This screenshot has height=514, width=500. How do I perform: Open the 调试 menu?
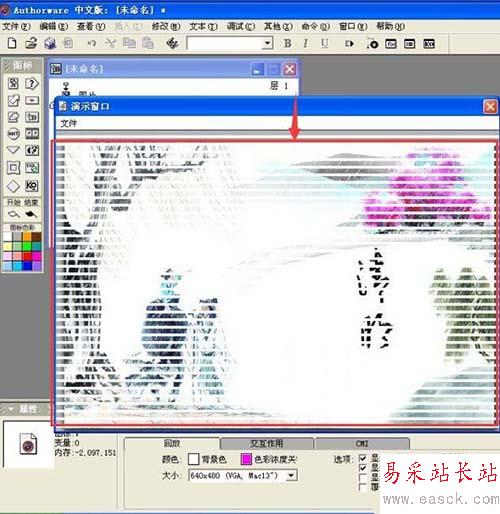tap(241, 26)
